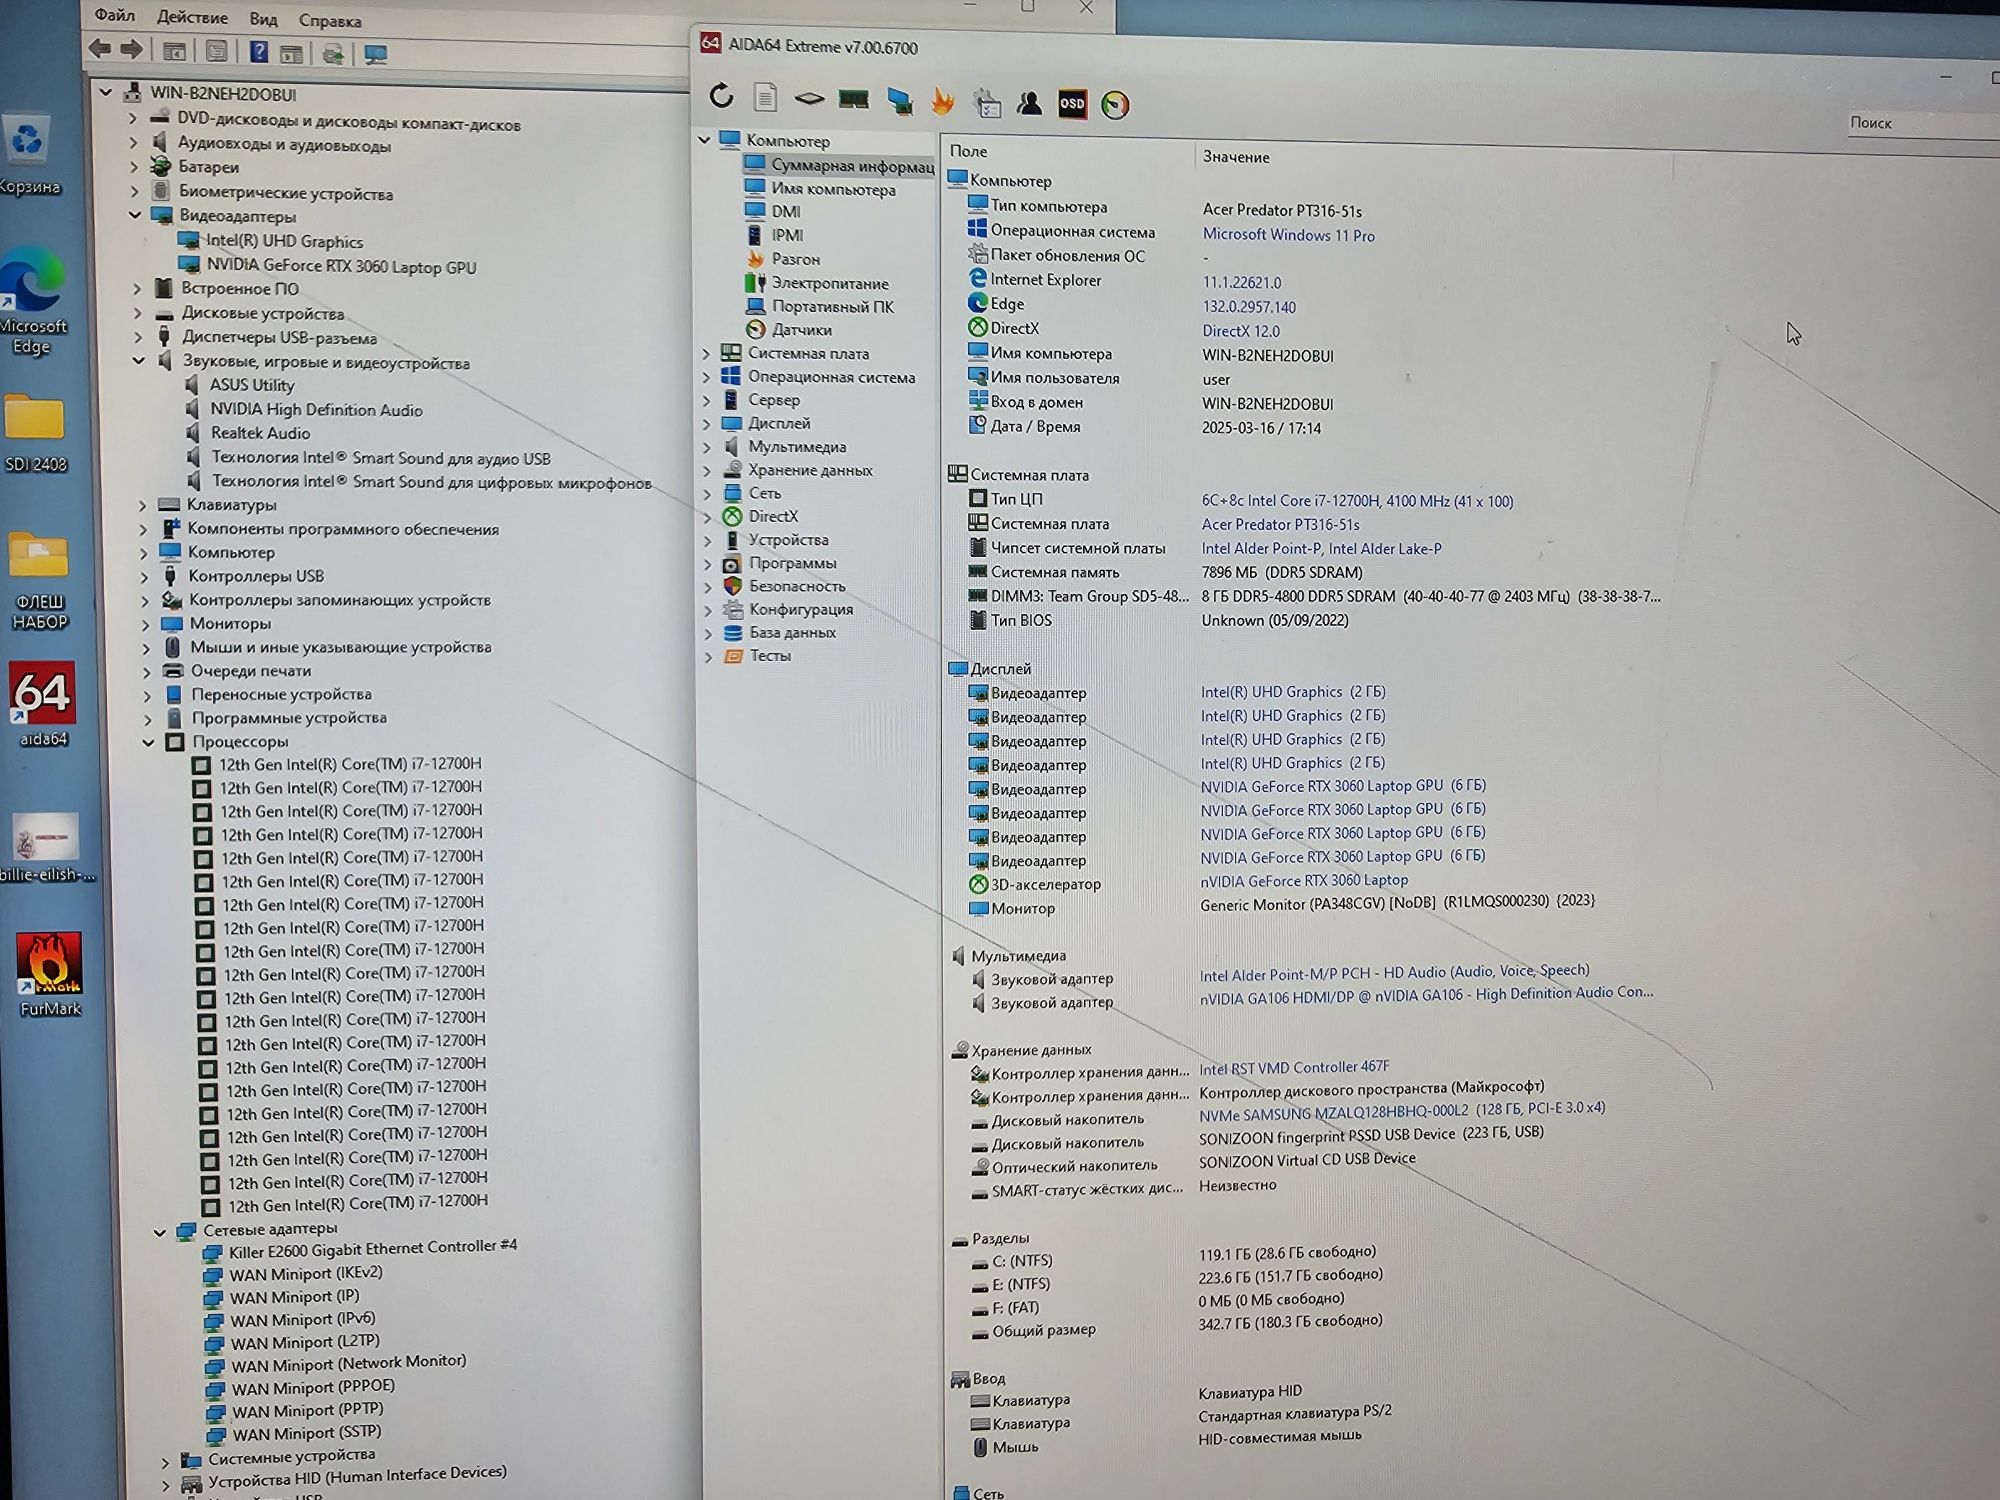Click the gauge sensor panel toolbar icon

pyautogui.click(x=1115, y=105)
